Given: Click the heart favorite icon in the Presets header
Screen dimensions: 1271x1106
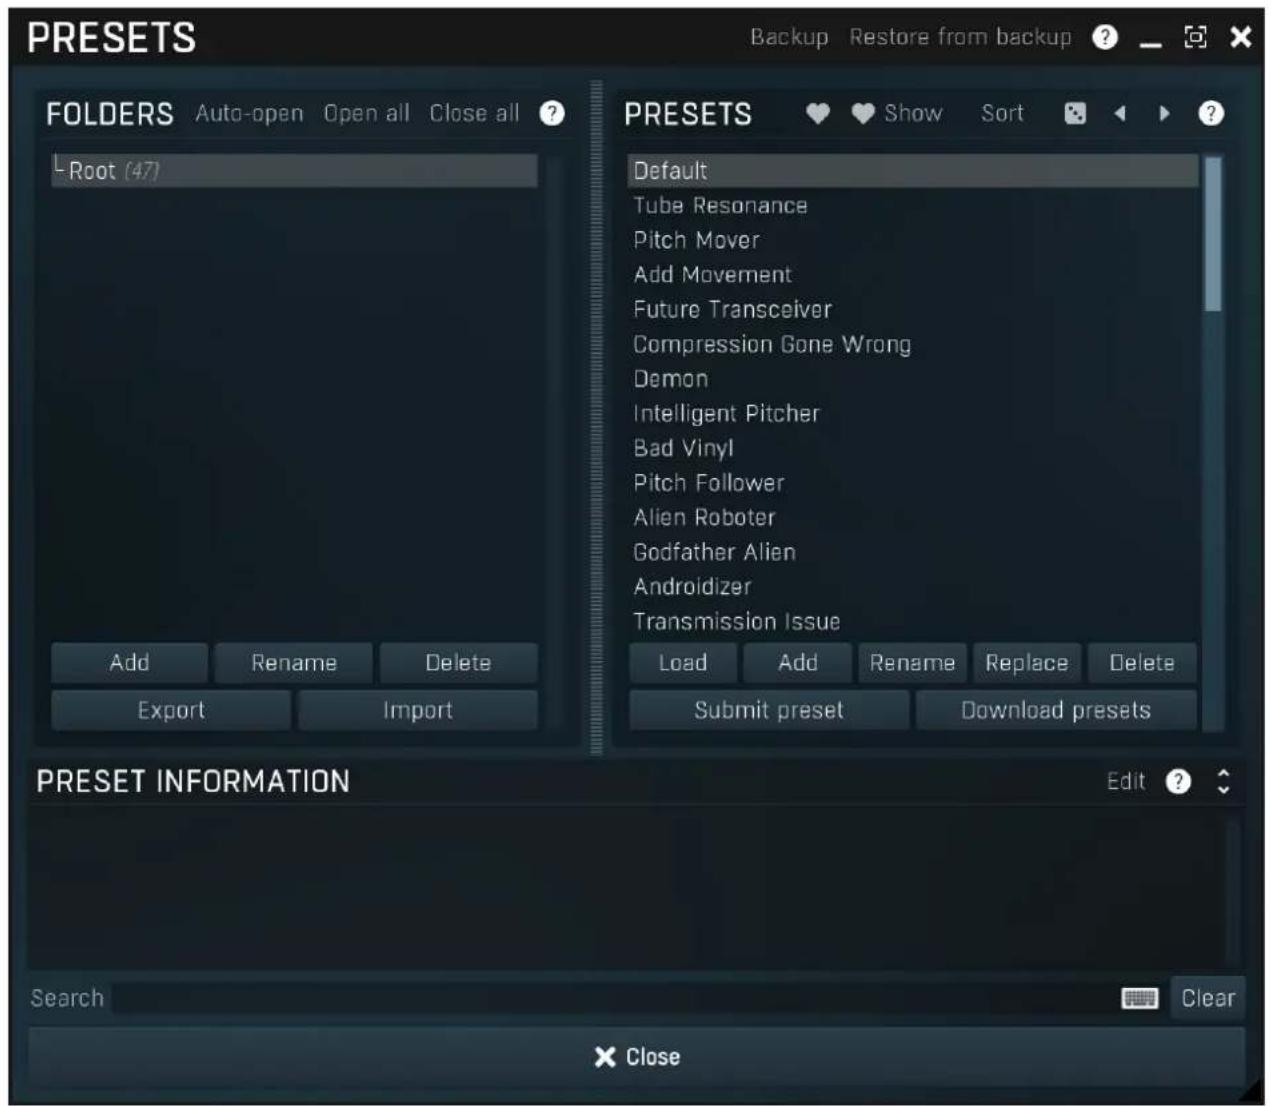Looking at the screenshot, I should tap(817, 114).
